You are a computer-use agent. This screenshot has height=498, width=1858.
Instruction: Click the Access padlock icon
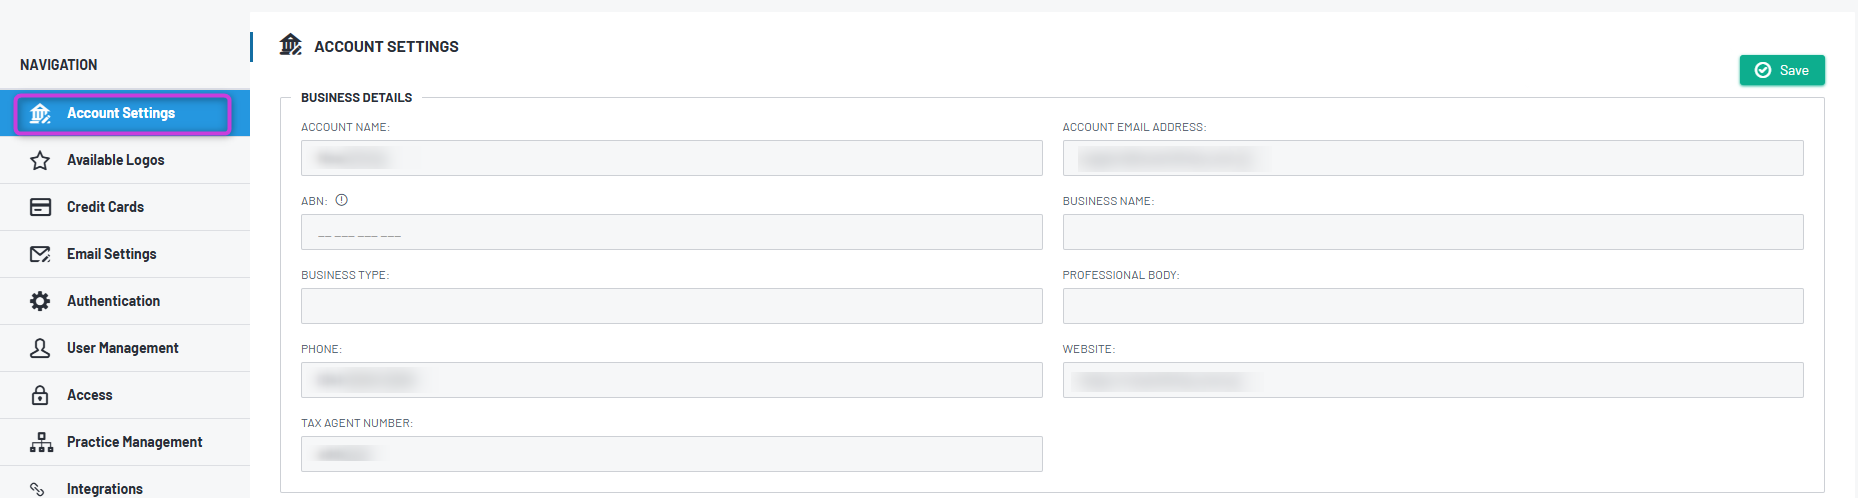tap(40, 395)
